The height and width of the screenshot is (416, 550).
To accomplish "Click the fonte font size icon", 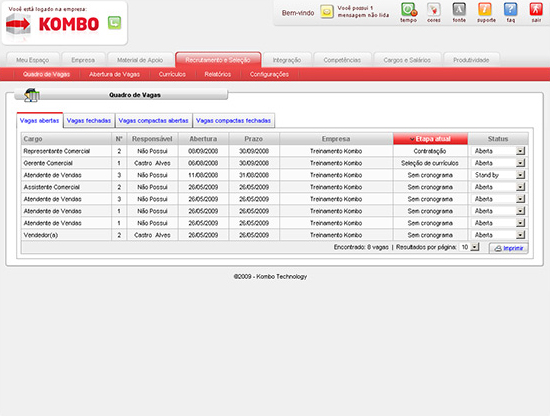I will pos(459,9).
